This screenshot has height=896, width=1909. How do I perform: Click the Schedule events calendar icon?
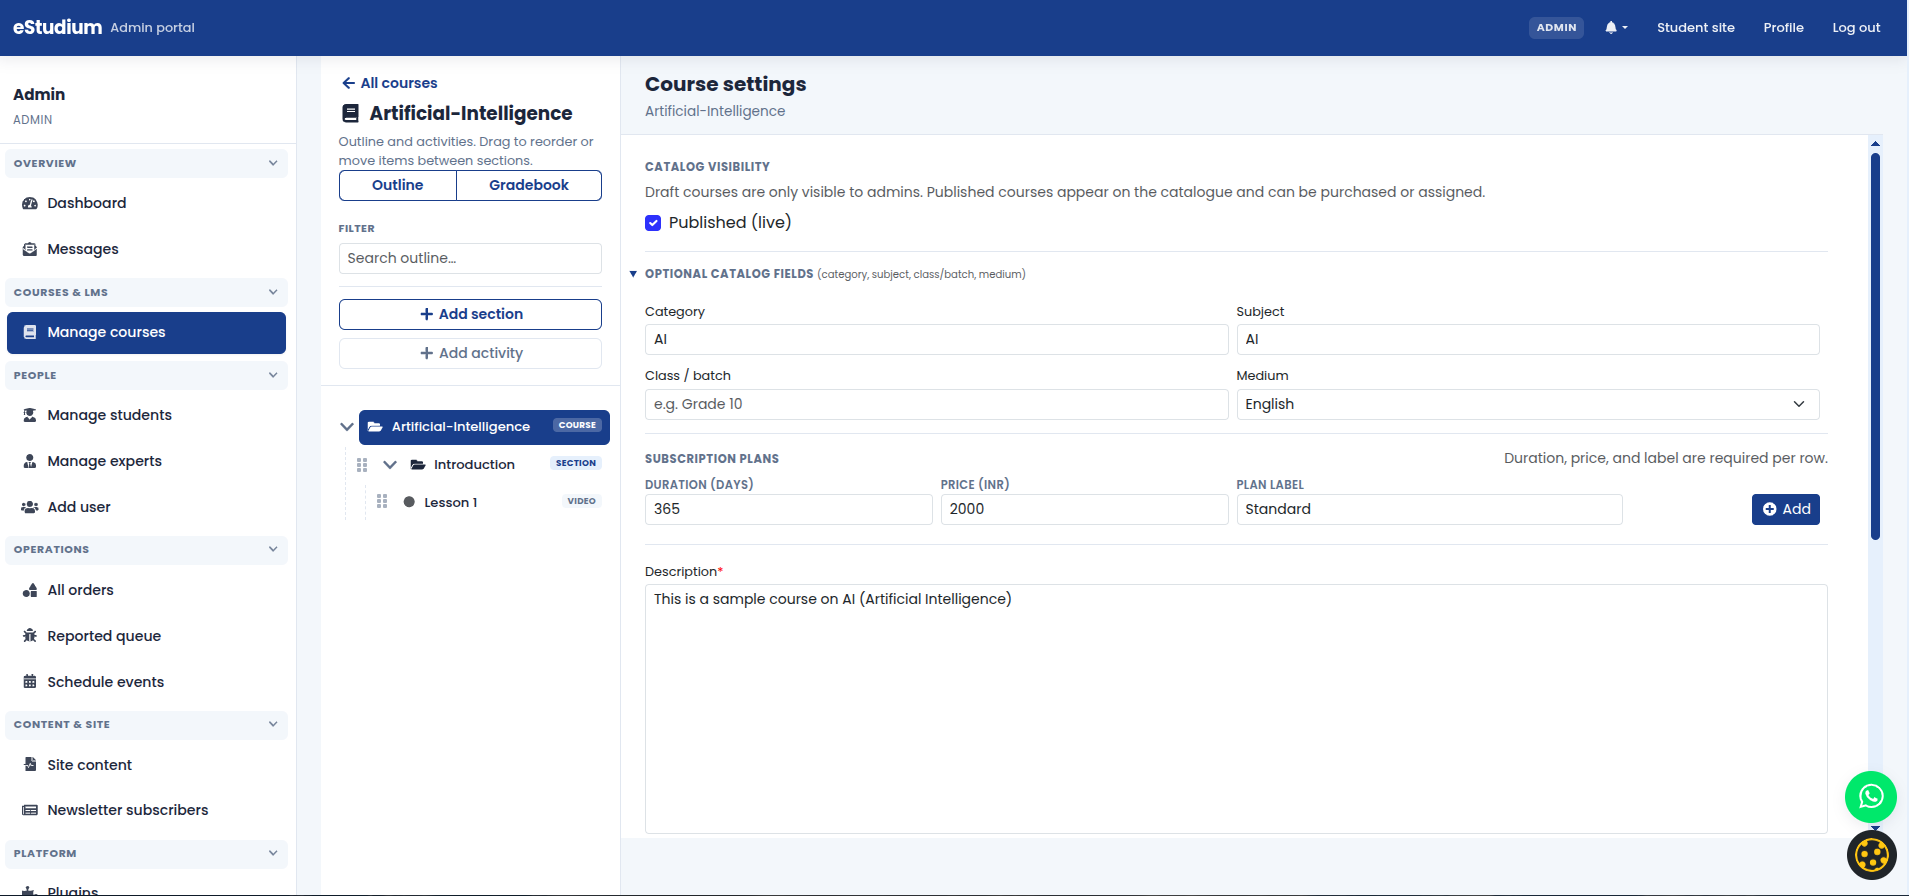coord(30,682)
